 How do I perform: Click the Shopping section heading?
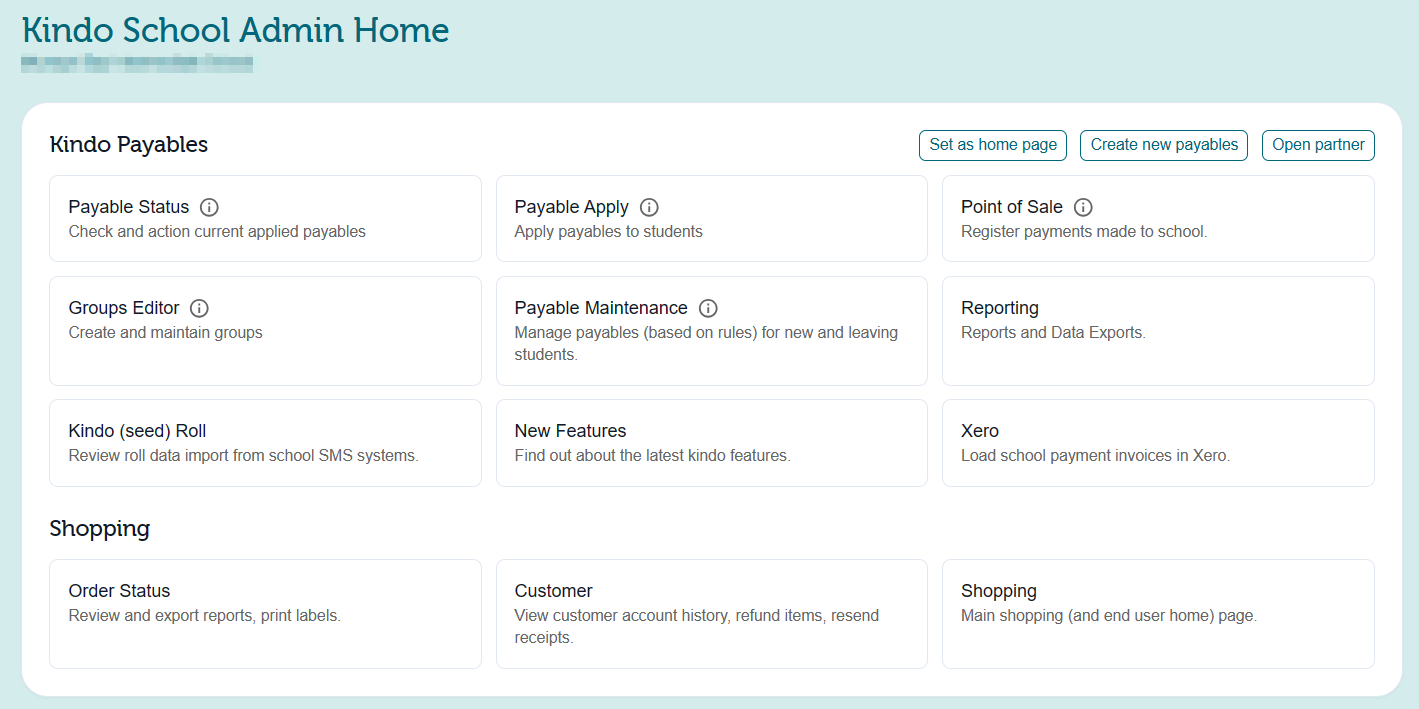coord(100,528)
